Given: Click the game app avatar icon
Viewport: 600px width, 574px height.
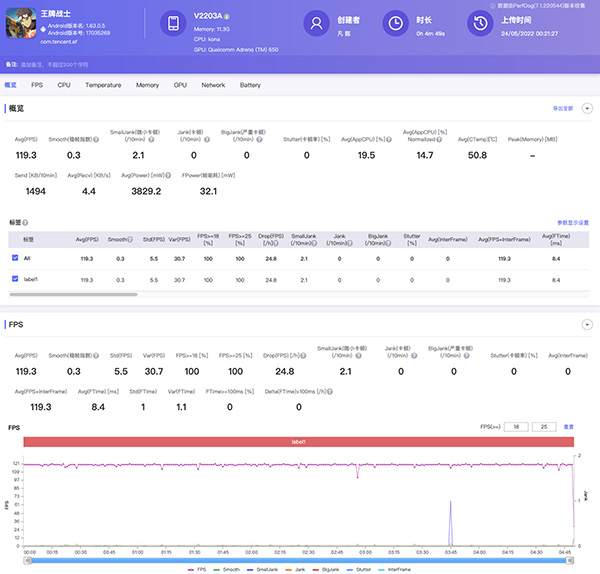Looking at the screenshot, I should [20, 25].
